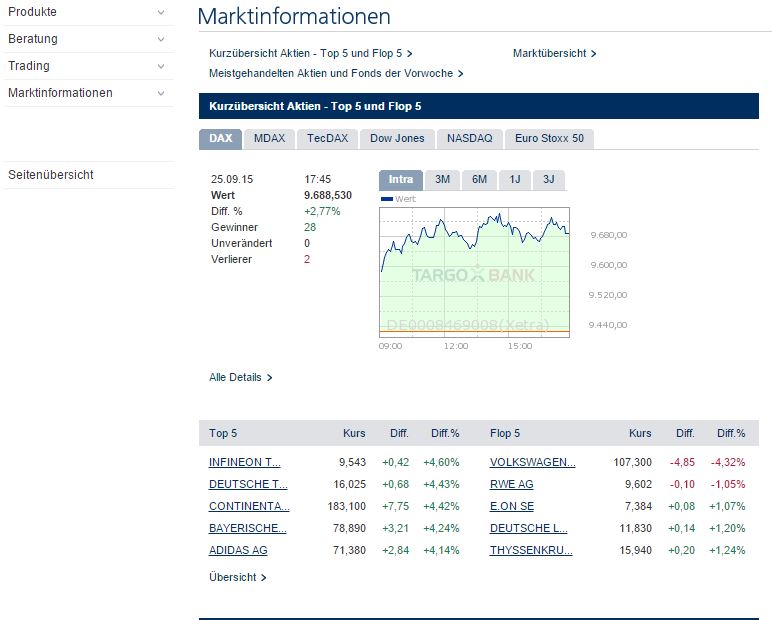This screenshot has height=620, width=772.
Task: Show the 1J chart period
Action: (515, 180)
